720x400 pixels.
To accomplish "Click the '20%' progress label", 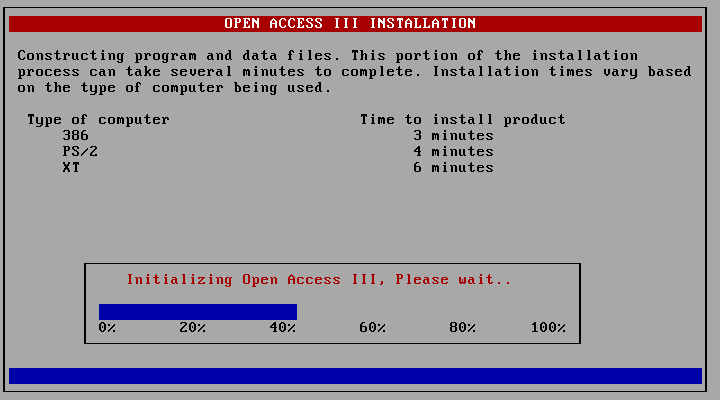I will point(192,327).
